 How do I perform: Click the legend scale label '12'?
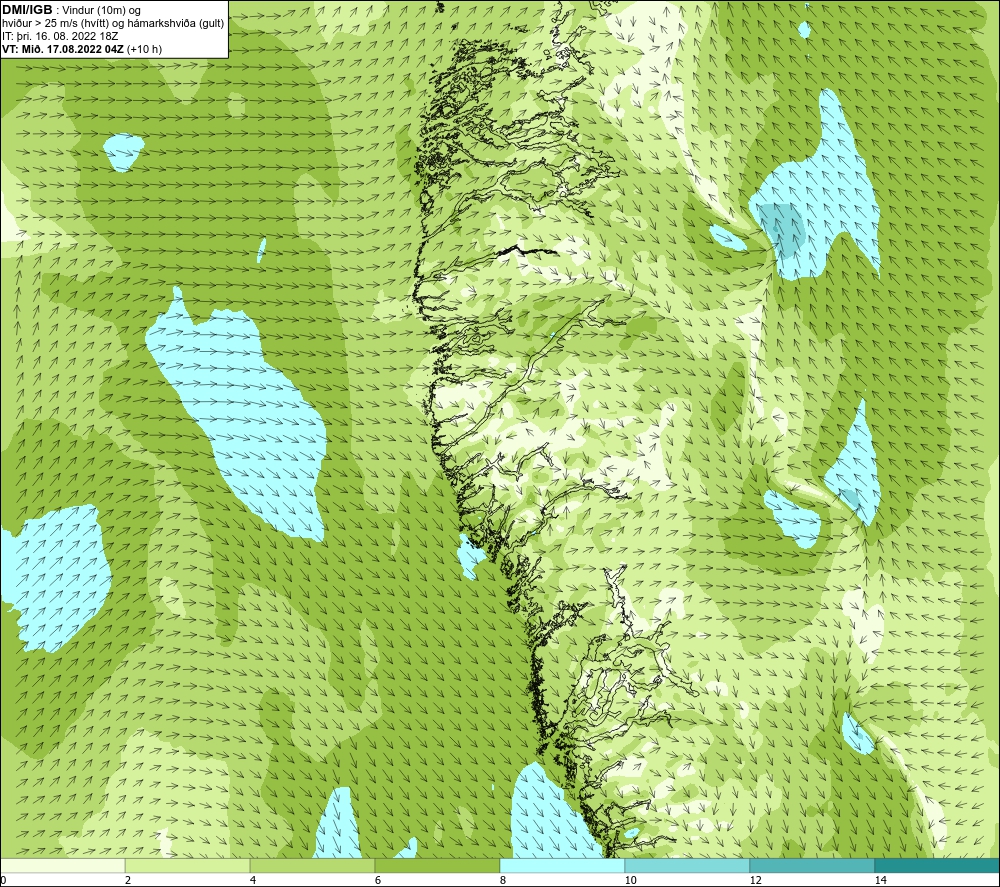click(x=756, y=880)
